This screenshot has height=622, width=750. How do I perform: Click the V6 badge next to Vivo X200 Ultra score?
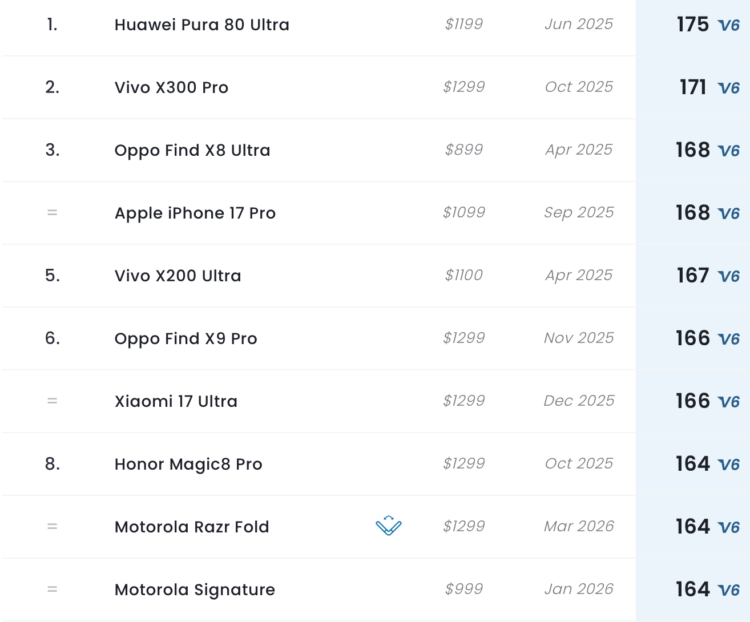[729, 277]
